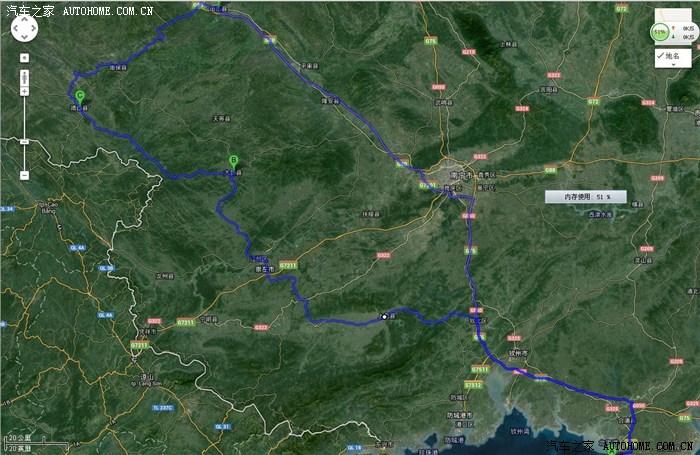Click the map scale bar

(x=18, y=441)
